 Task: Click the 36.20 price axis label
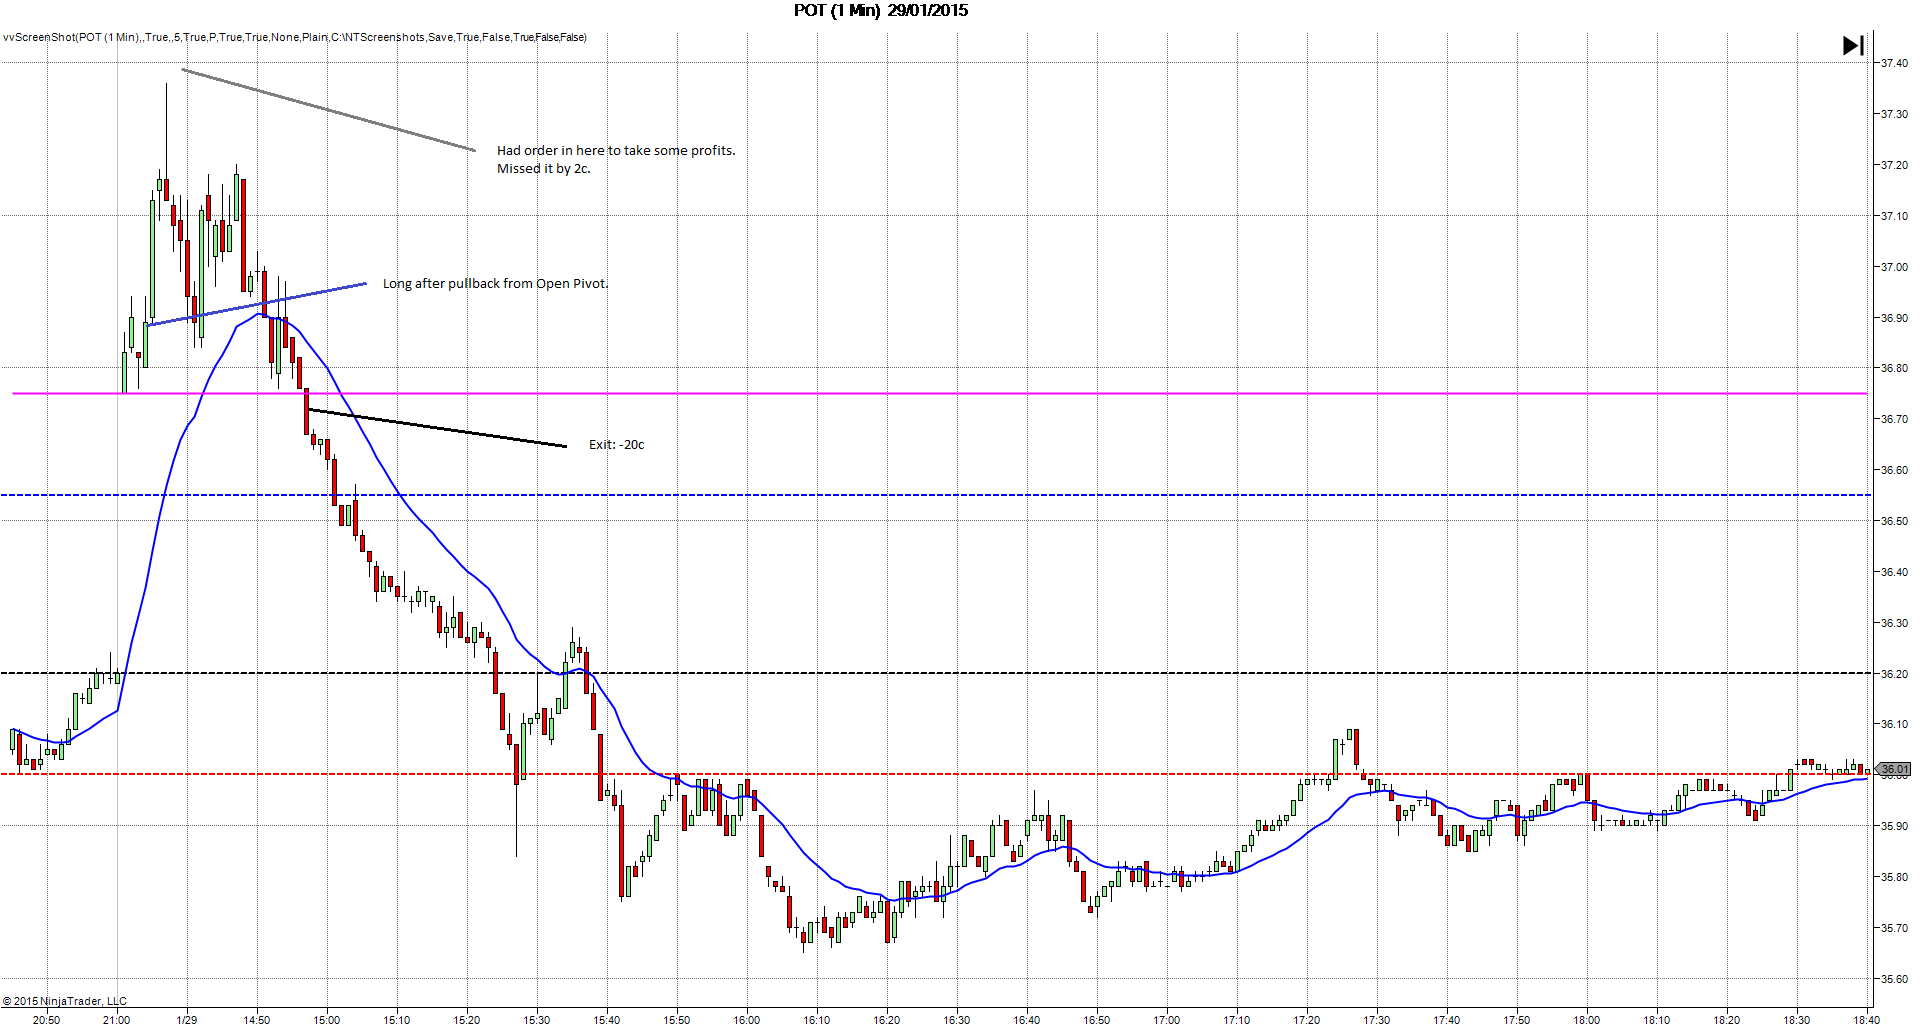tap(1894, 675)
